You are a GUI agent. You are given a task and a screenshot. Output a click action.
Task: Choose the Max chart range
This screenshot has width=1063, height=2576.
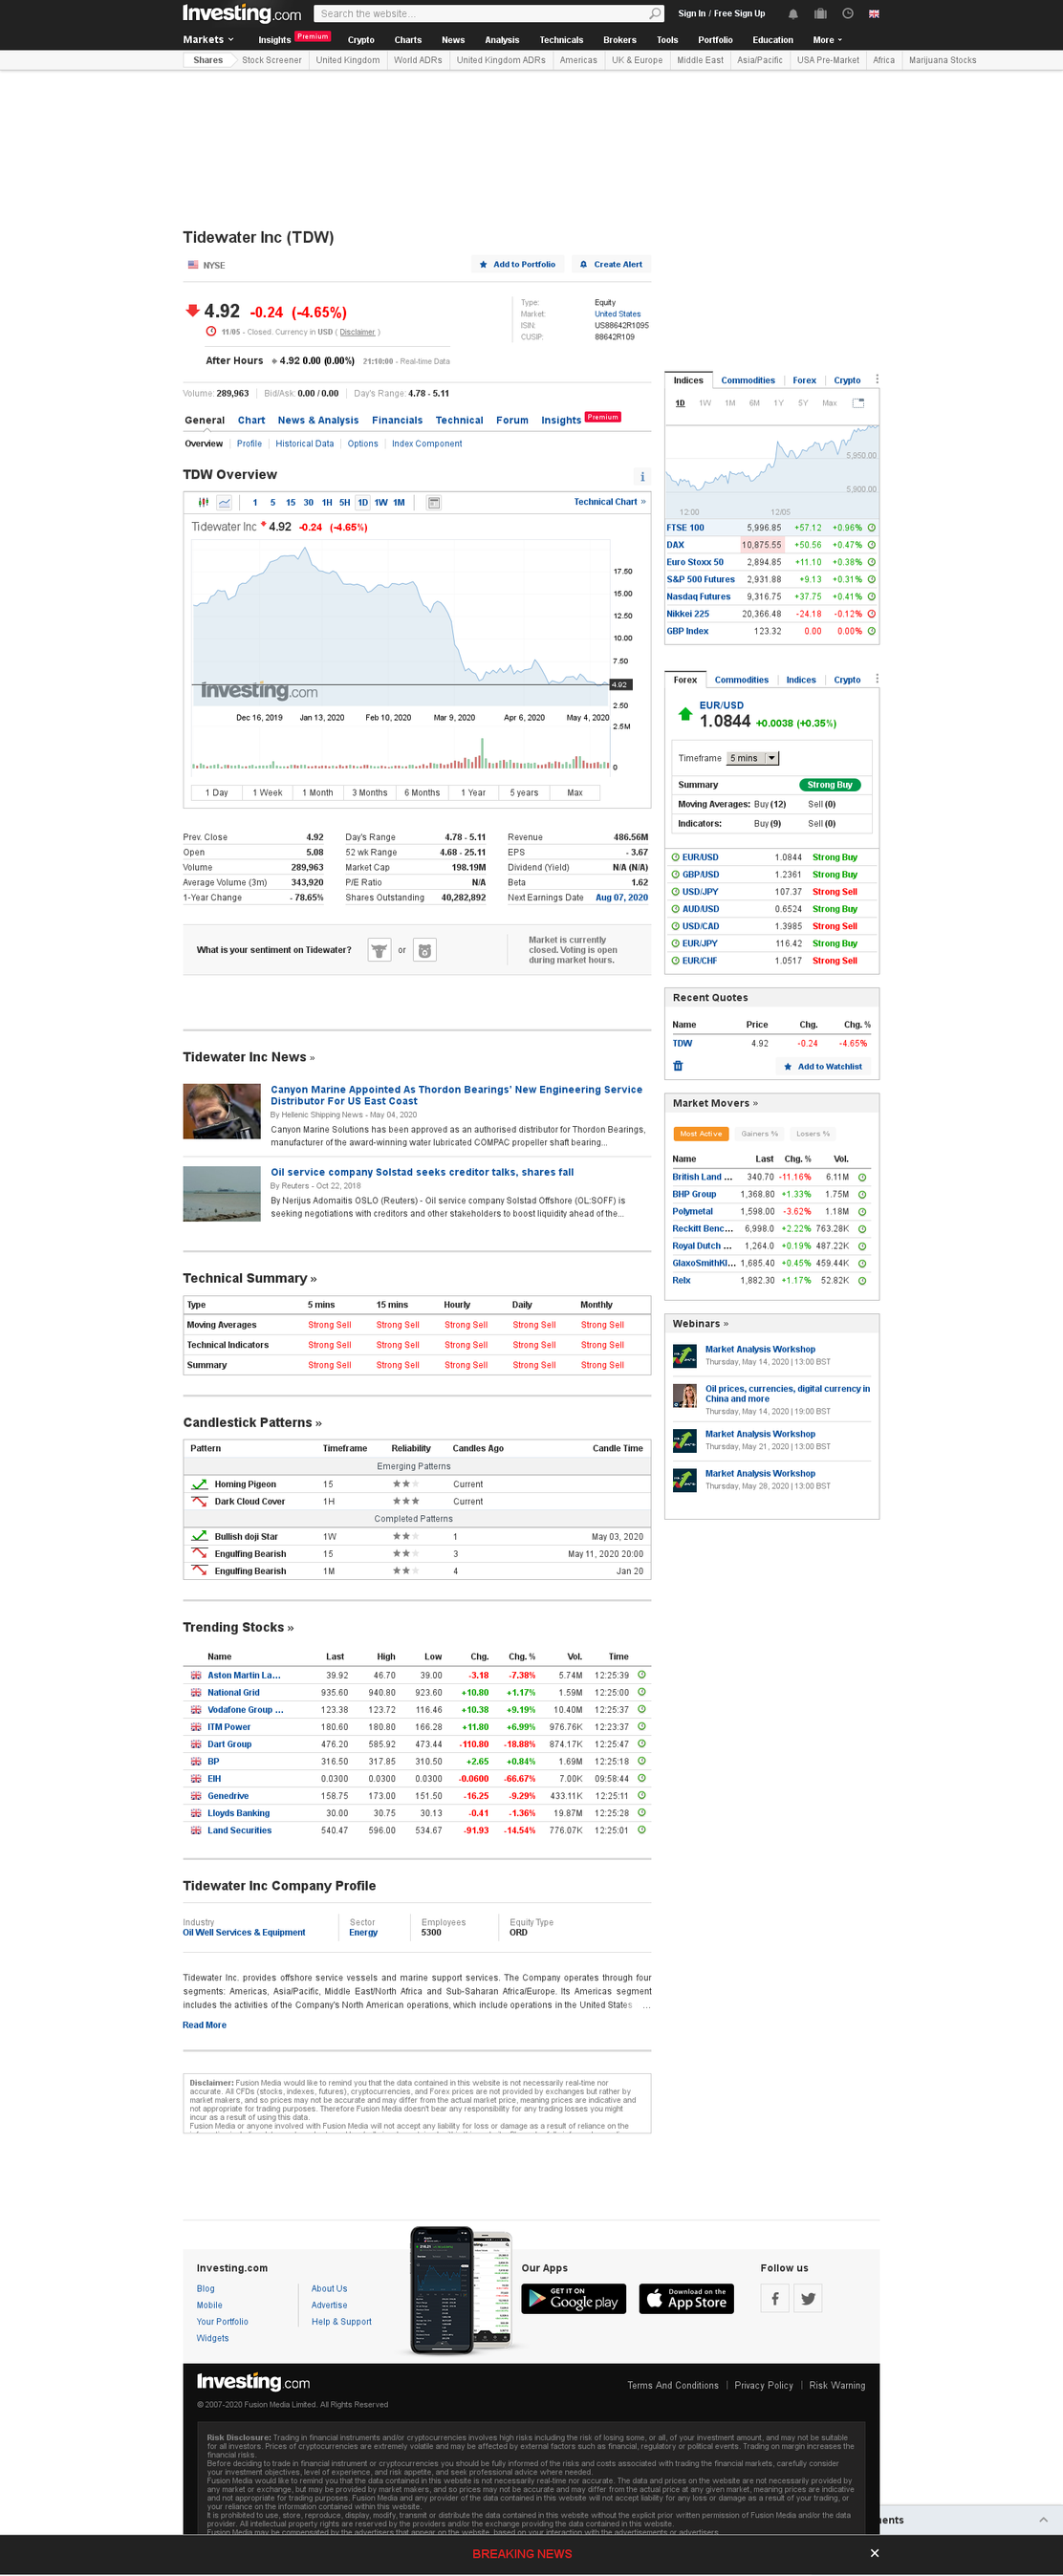pos(575,793)
